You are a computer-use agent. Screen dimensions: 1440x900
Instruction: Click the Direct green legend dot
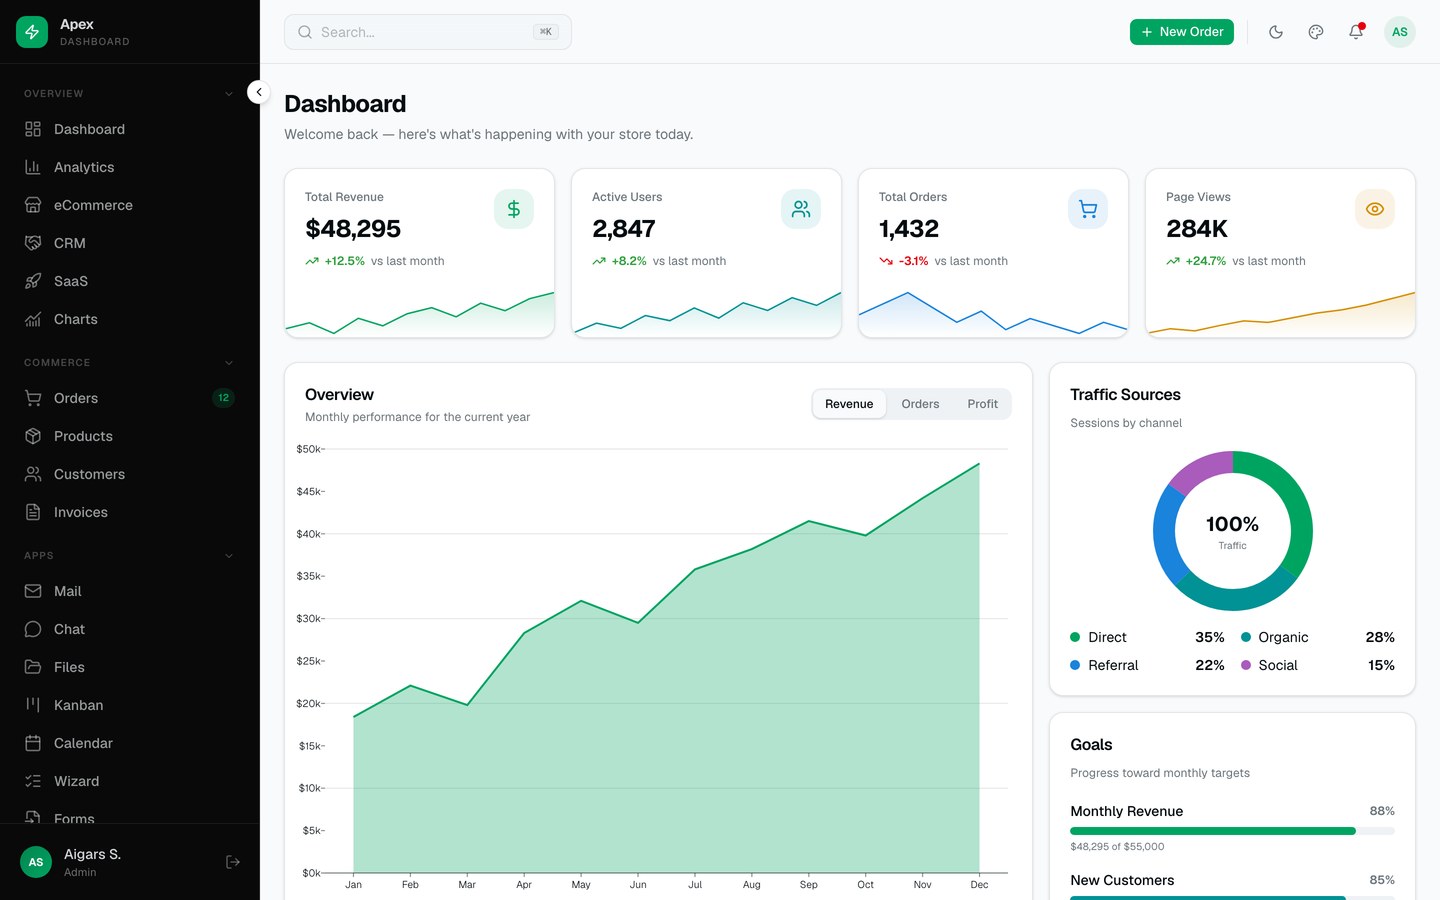click(x=1075, y=637)
